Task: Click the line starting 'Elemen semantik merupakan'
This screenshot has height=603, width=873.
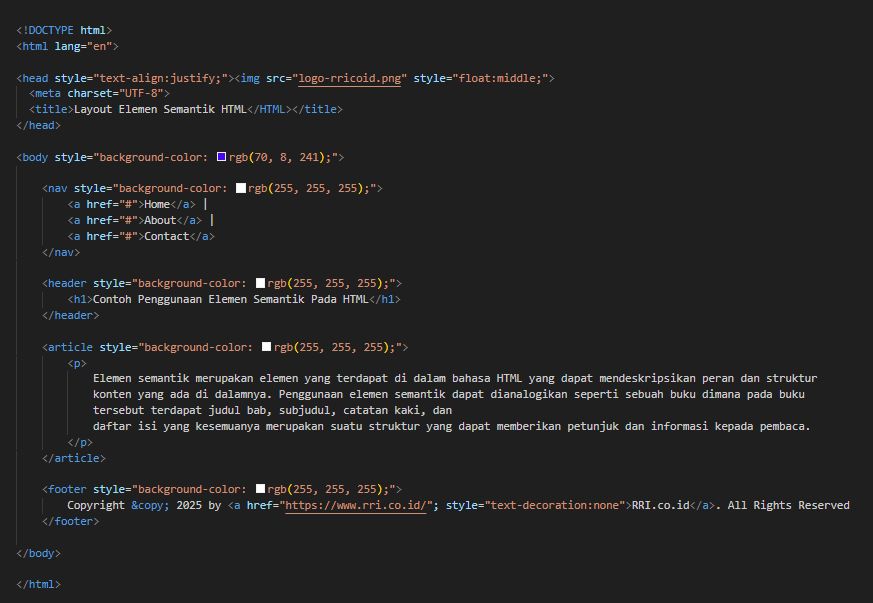Action: coord(455,378)
